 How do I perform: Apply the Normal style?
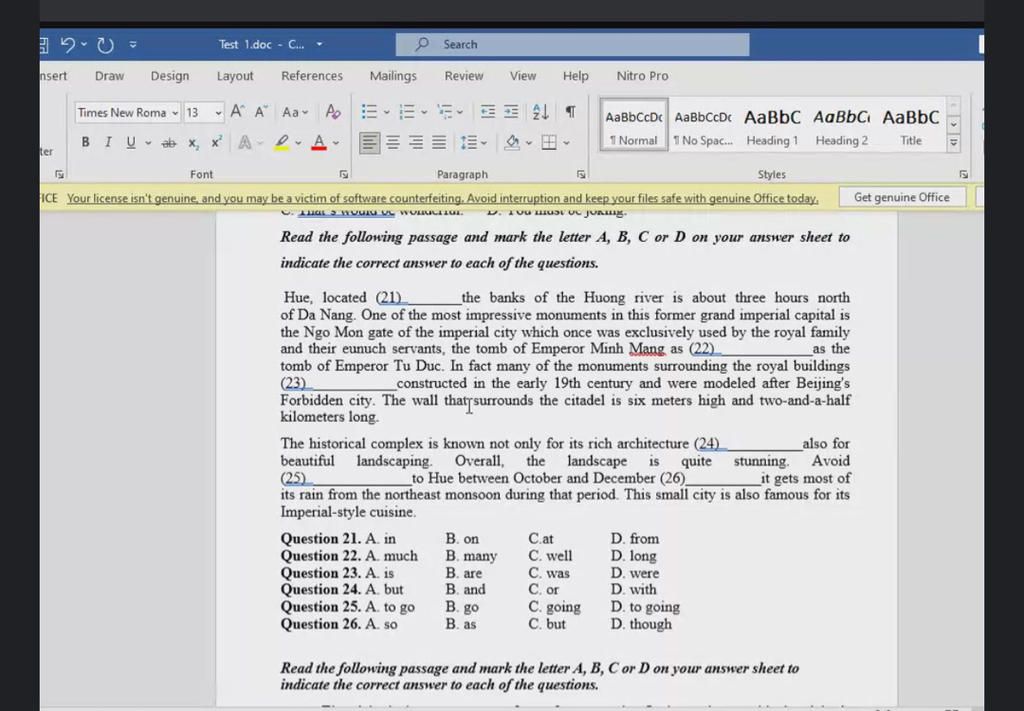click(633, 125)
